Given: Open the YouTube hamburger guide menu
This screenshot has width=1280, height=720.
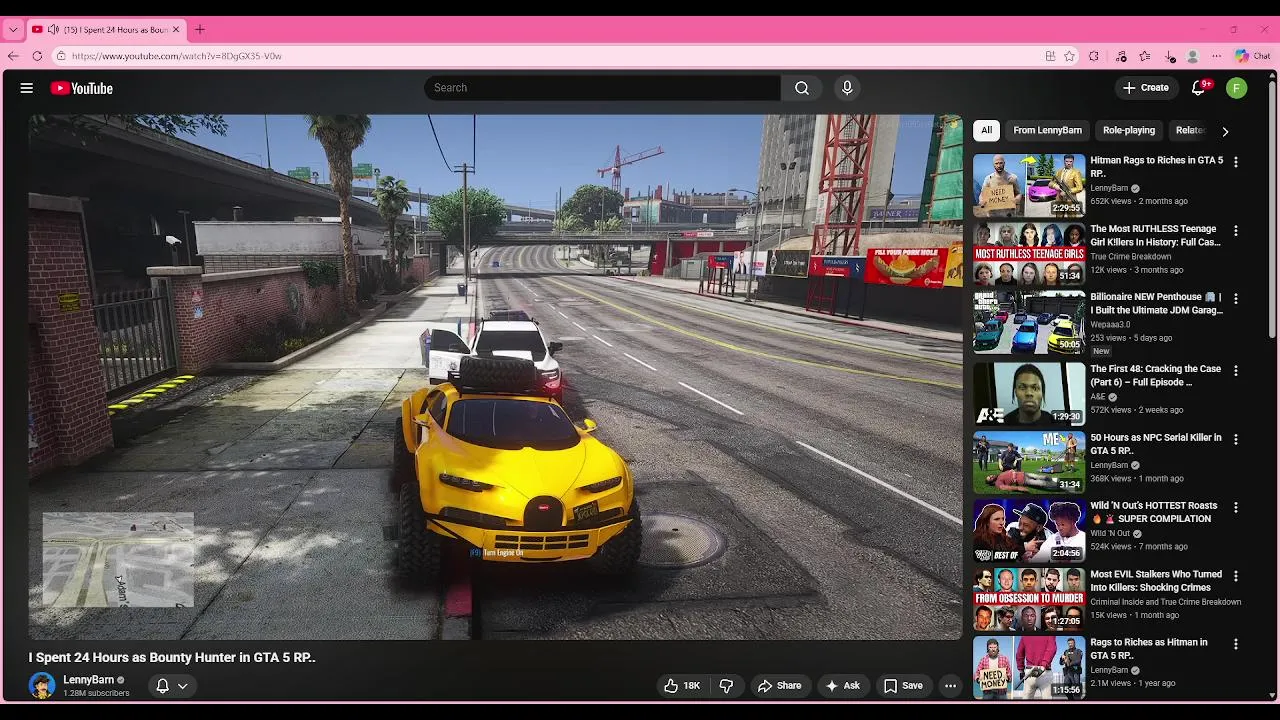Looking at the screenshot, I should (x=27, y=88).
